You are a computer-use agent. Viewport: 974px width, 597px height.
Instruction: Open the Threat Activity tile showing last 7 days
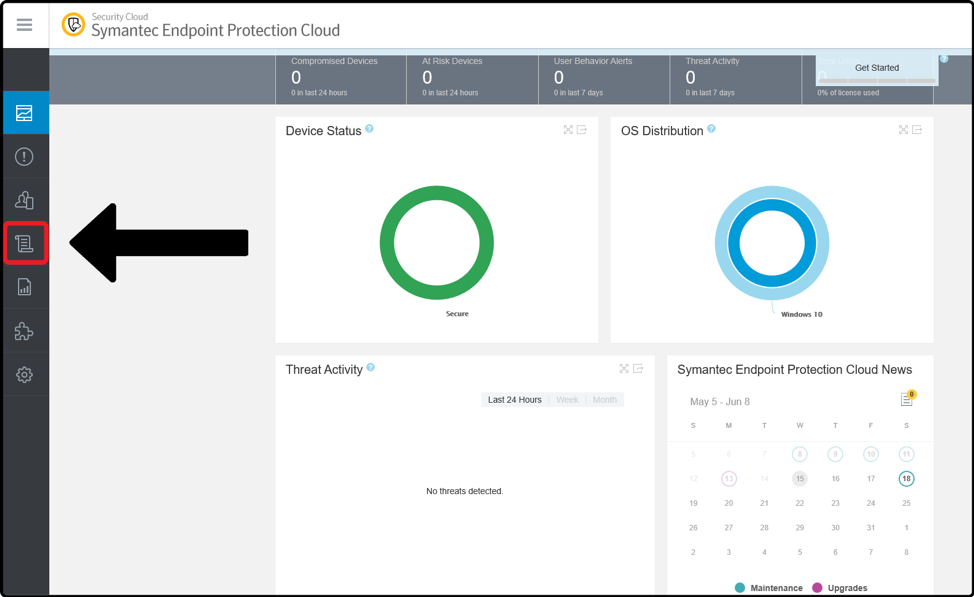pos(736,78)
